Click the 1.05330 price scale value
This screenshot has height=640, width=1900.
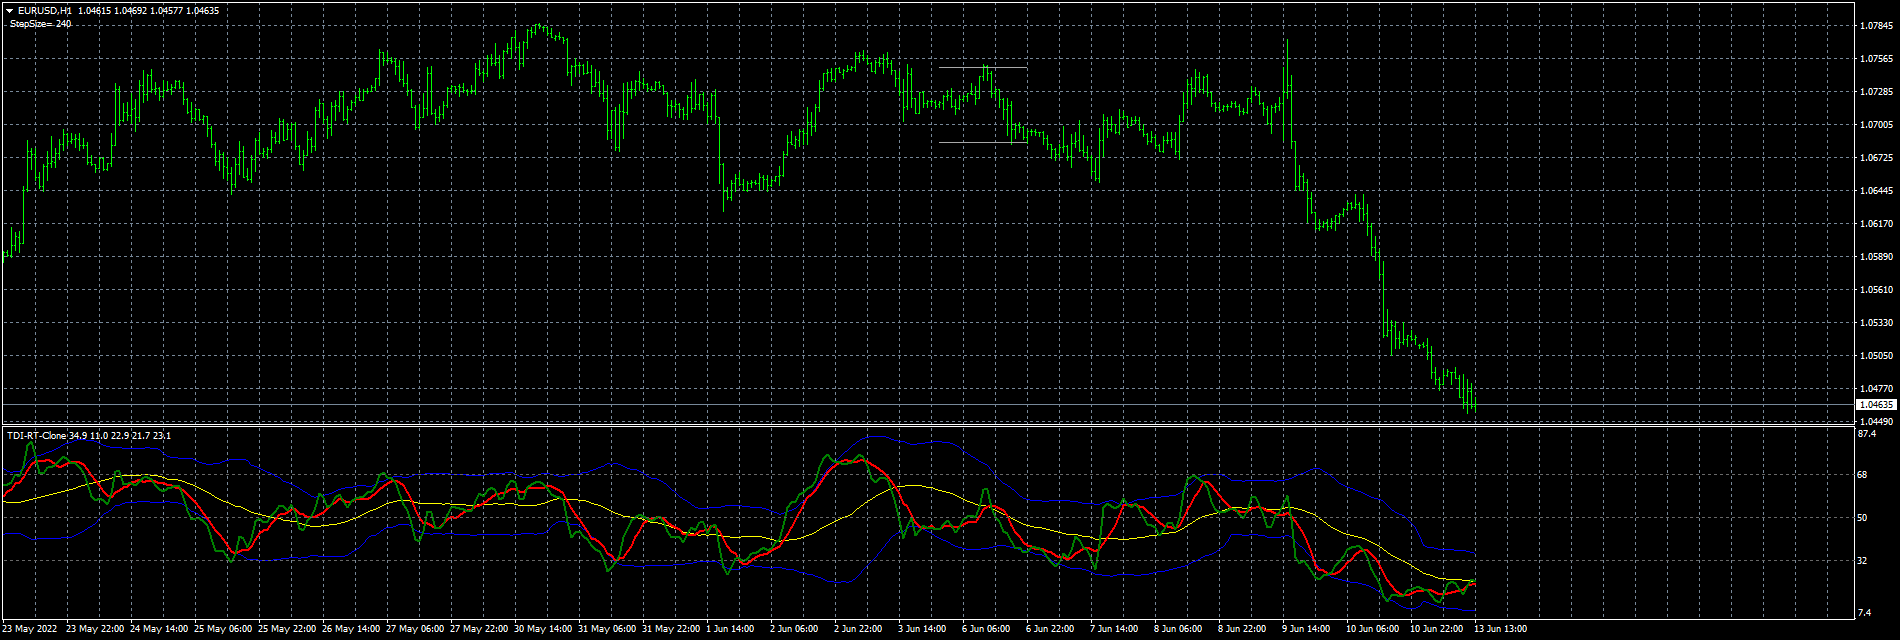click(1877, 323)
